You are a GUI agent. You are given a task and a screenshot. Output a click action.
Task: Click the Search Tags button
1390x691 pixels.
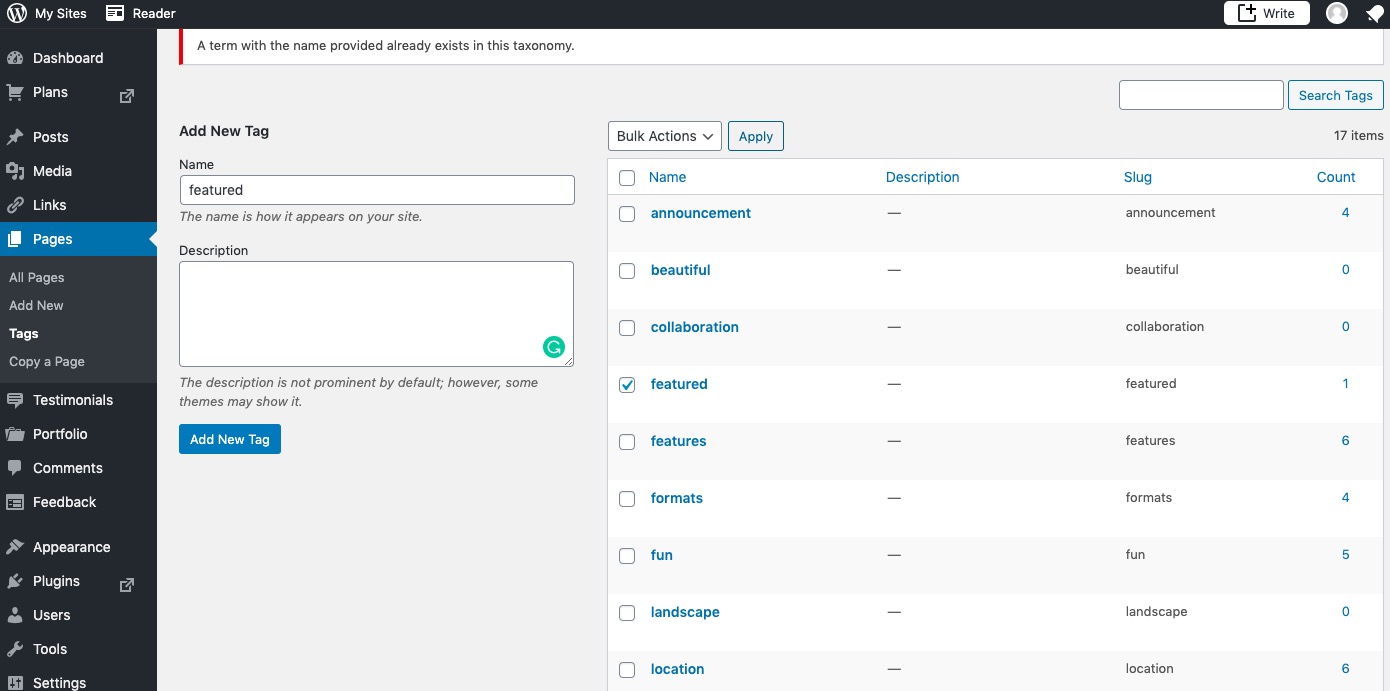1335,95
